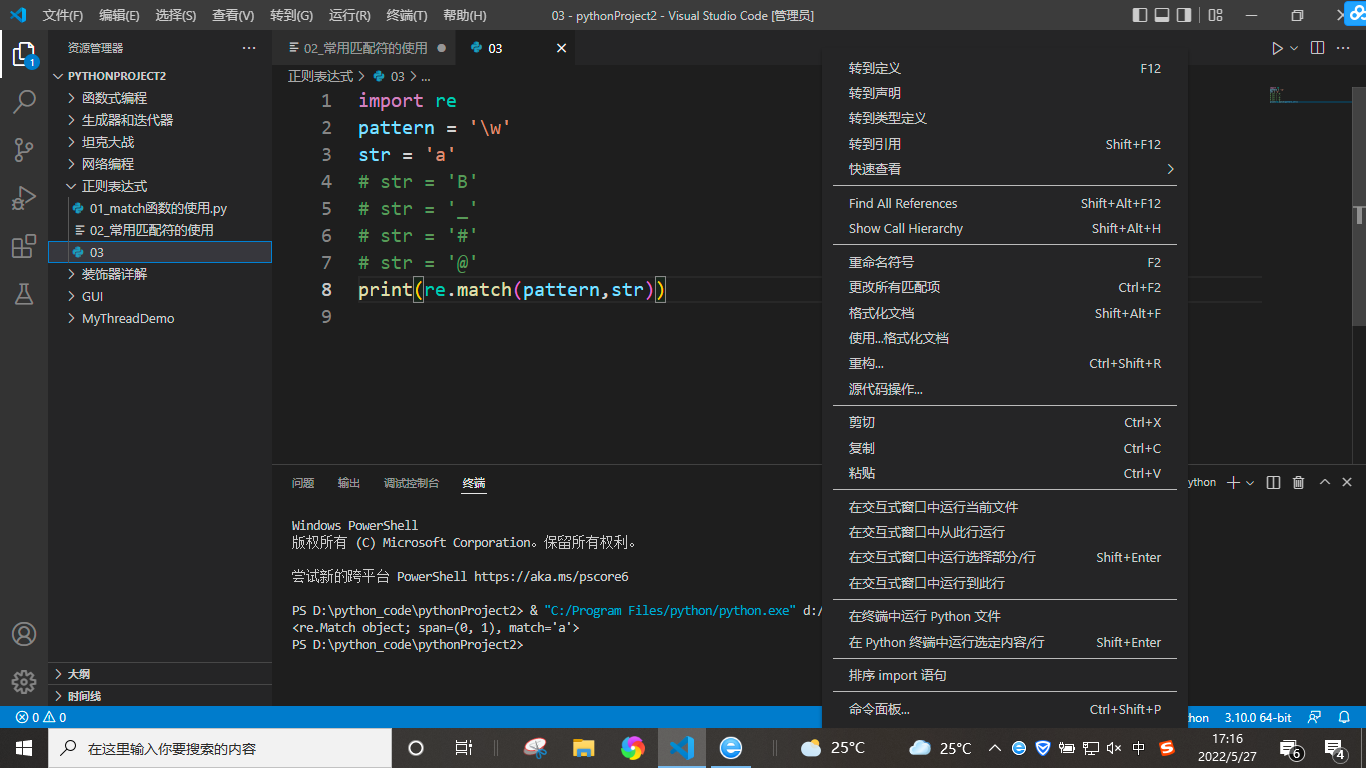
Task: Click Python 3.10.0 64-bit interpreter selector
Action: 1258,718
